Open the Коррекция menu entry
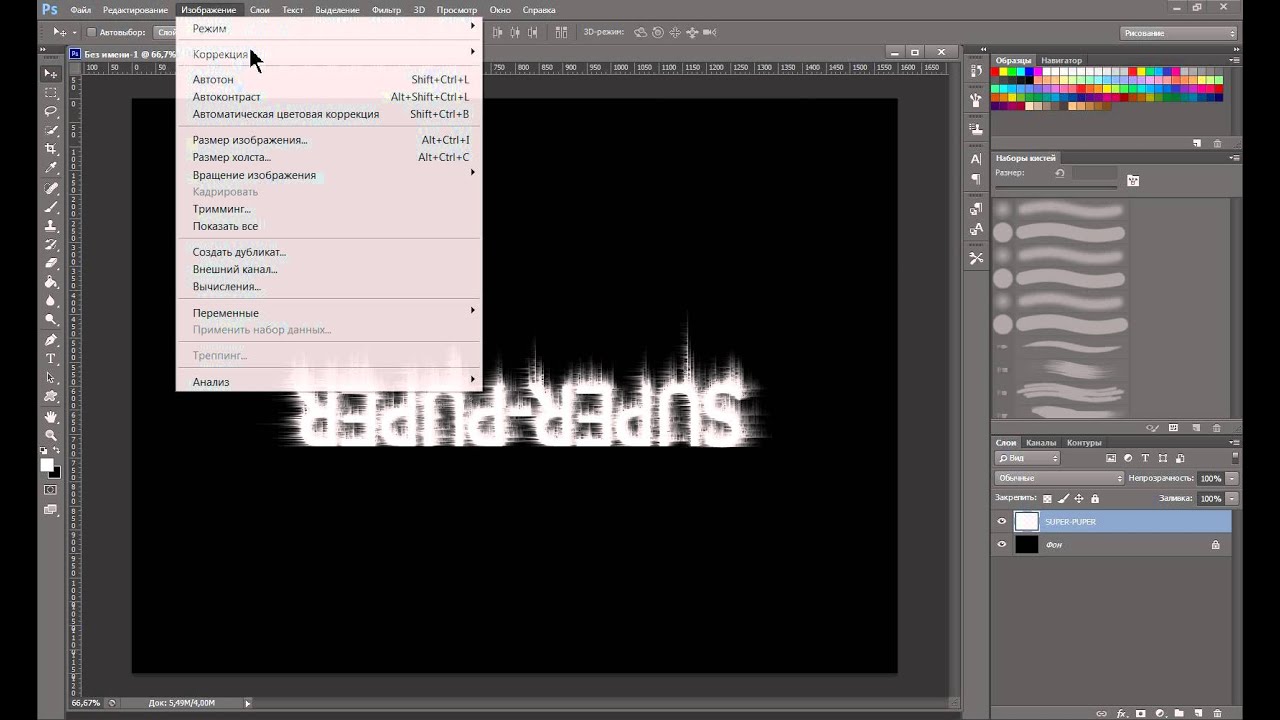 click(x=329, y=54)
